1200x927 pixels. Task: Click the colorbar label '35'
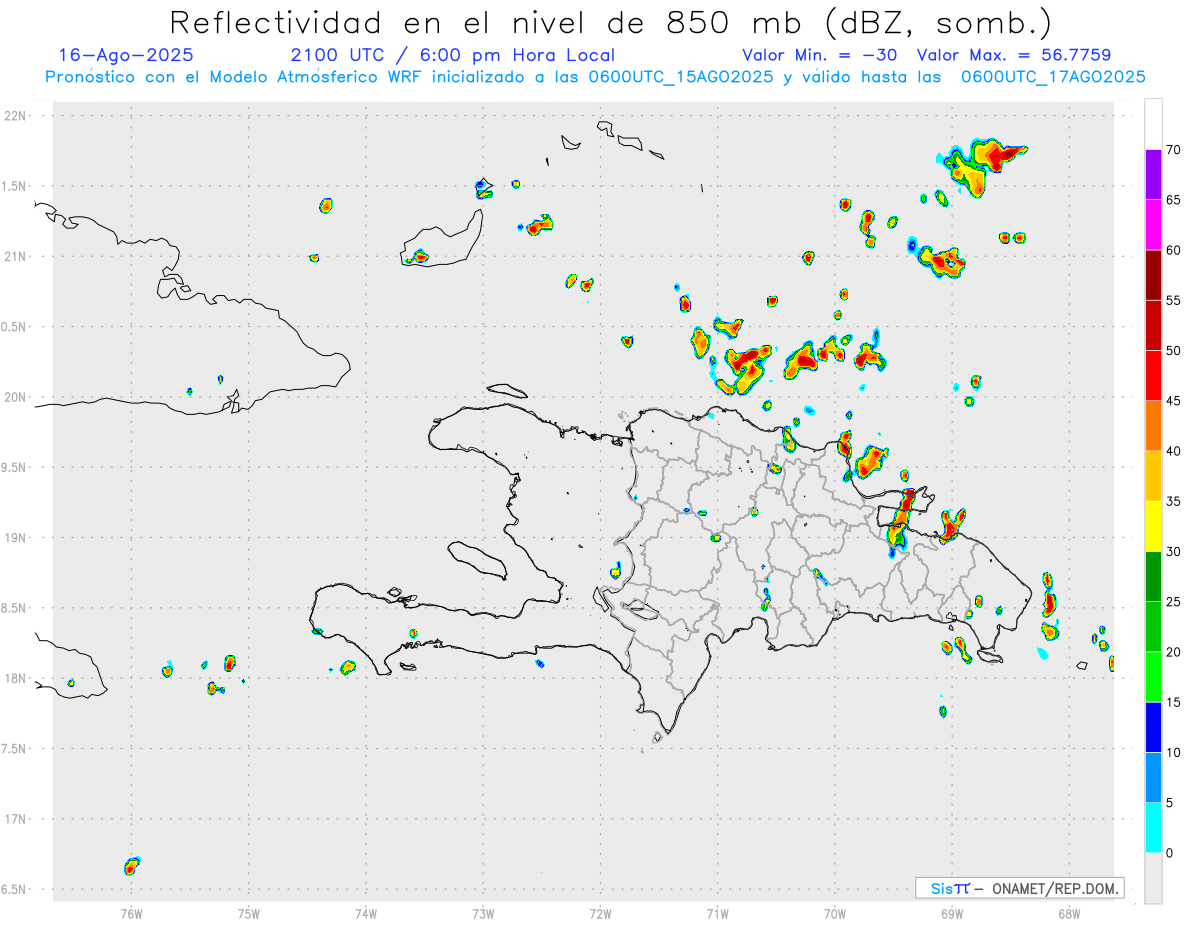[x=1173, y=502]
